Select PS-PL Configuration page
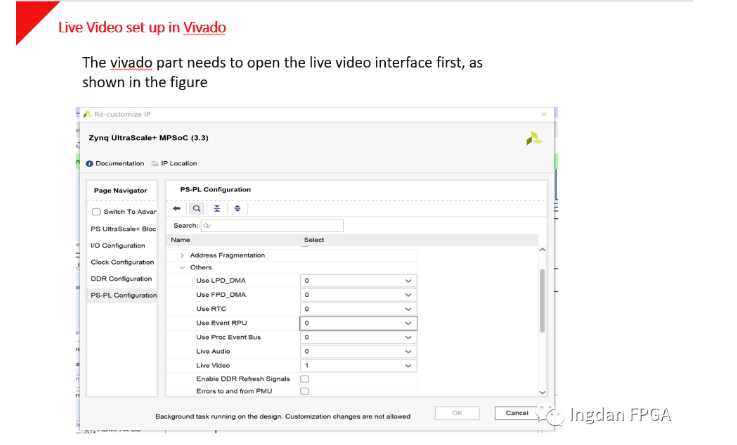737x445 pixels. [x=124, y=295]
